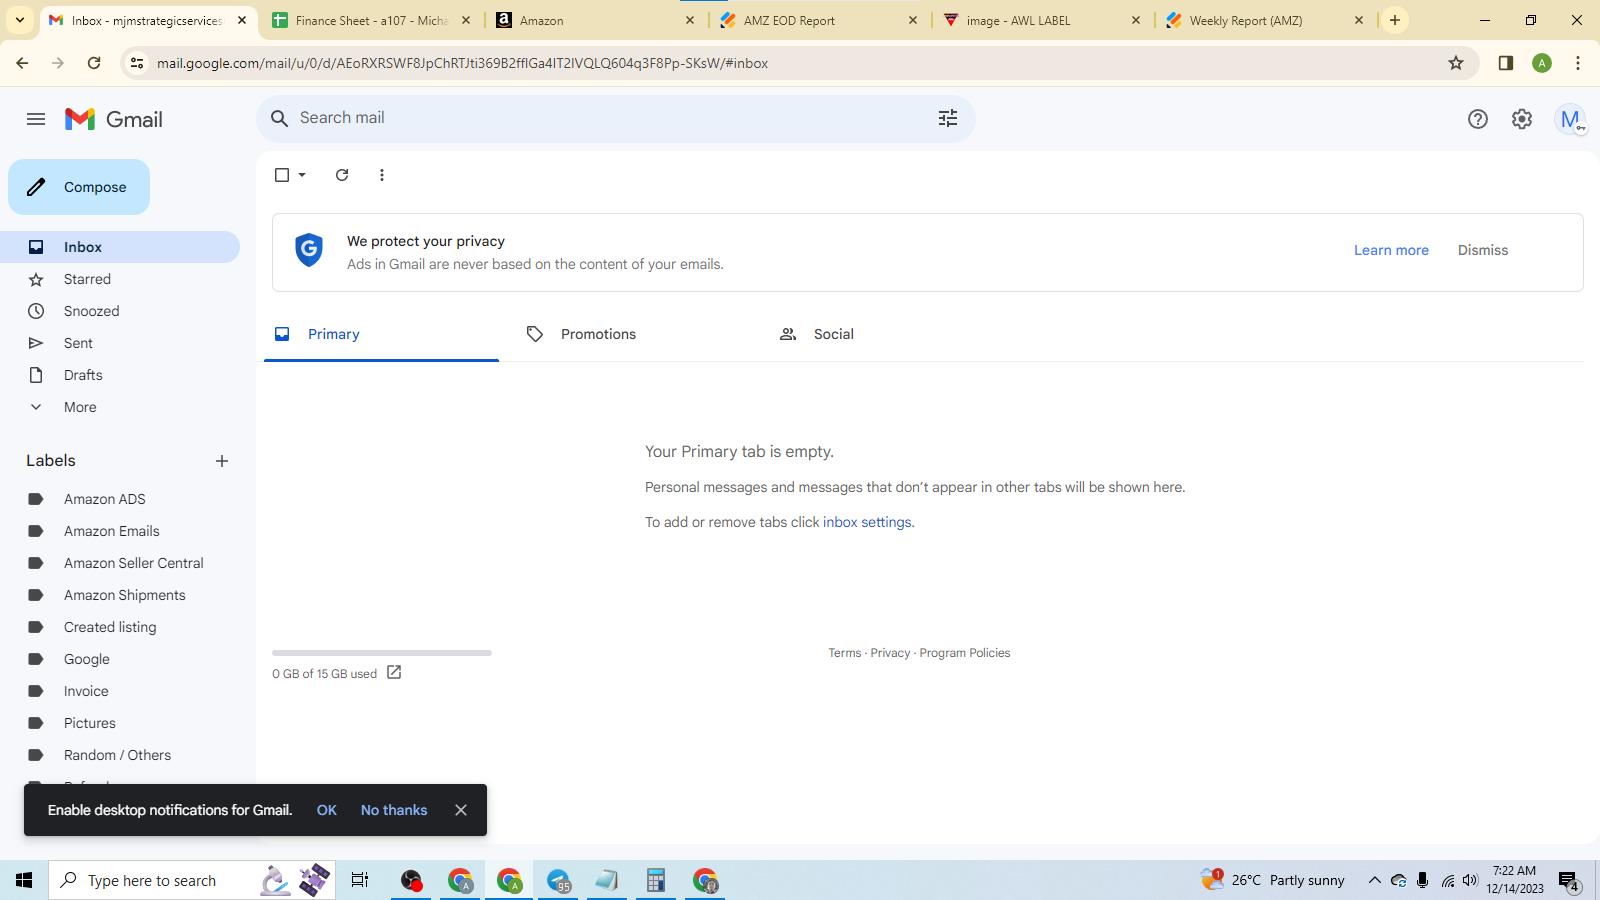
Task: Open Calculator from the taskbar
Action: [x=656, y=880]
